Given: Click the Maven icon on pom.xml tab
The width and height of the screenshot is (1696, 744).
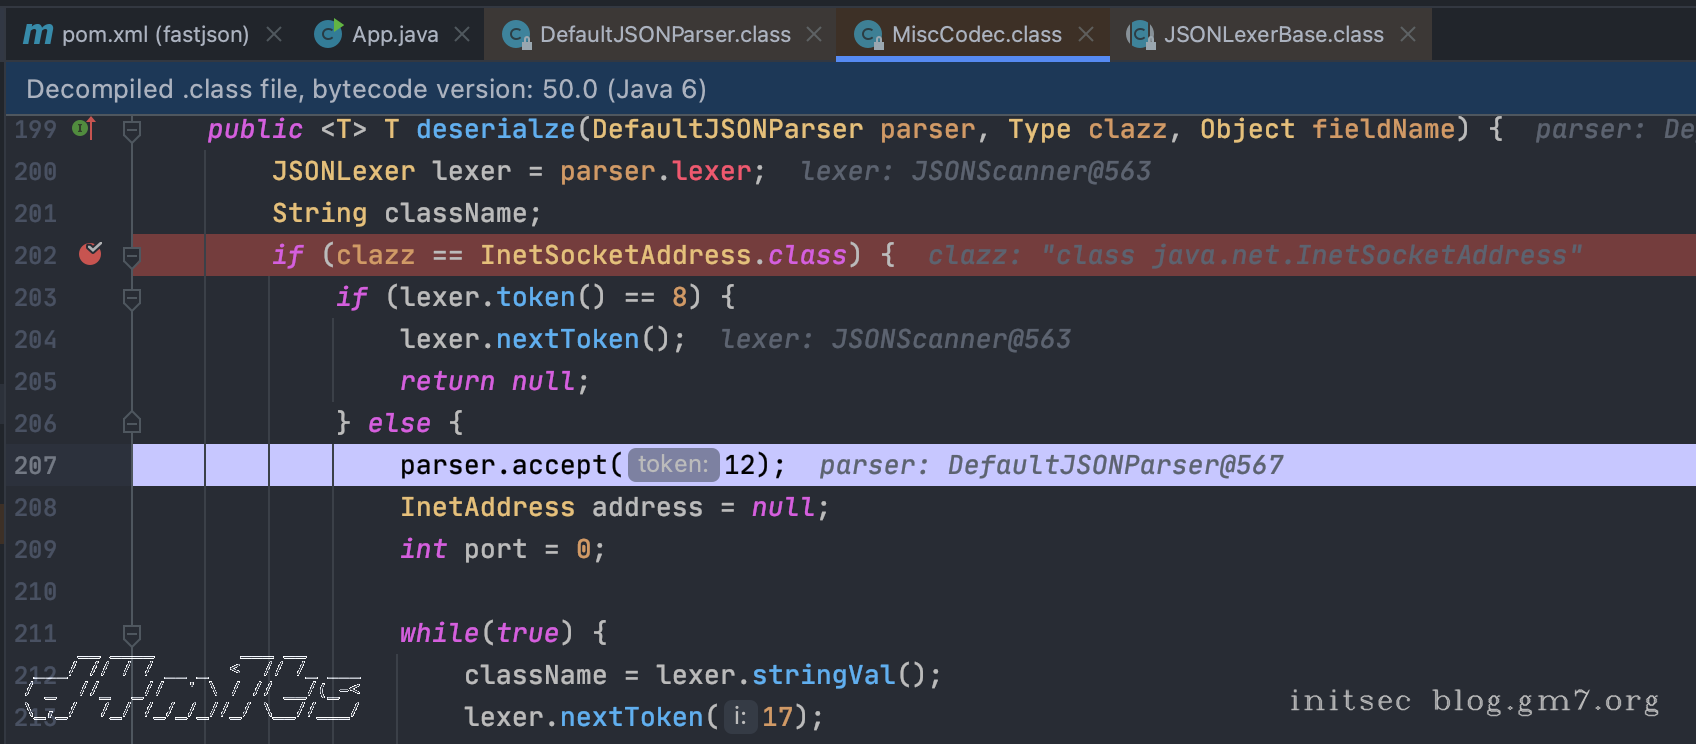Looking at the screenshot, I should [x=38, y=34].
